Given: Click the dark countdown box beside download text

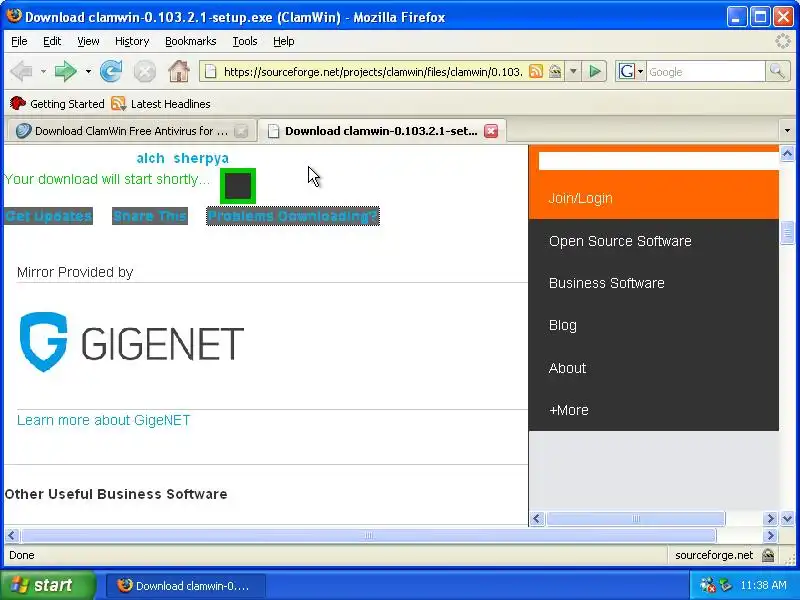Looking at the screenshot, I should pos(238,186).
